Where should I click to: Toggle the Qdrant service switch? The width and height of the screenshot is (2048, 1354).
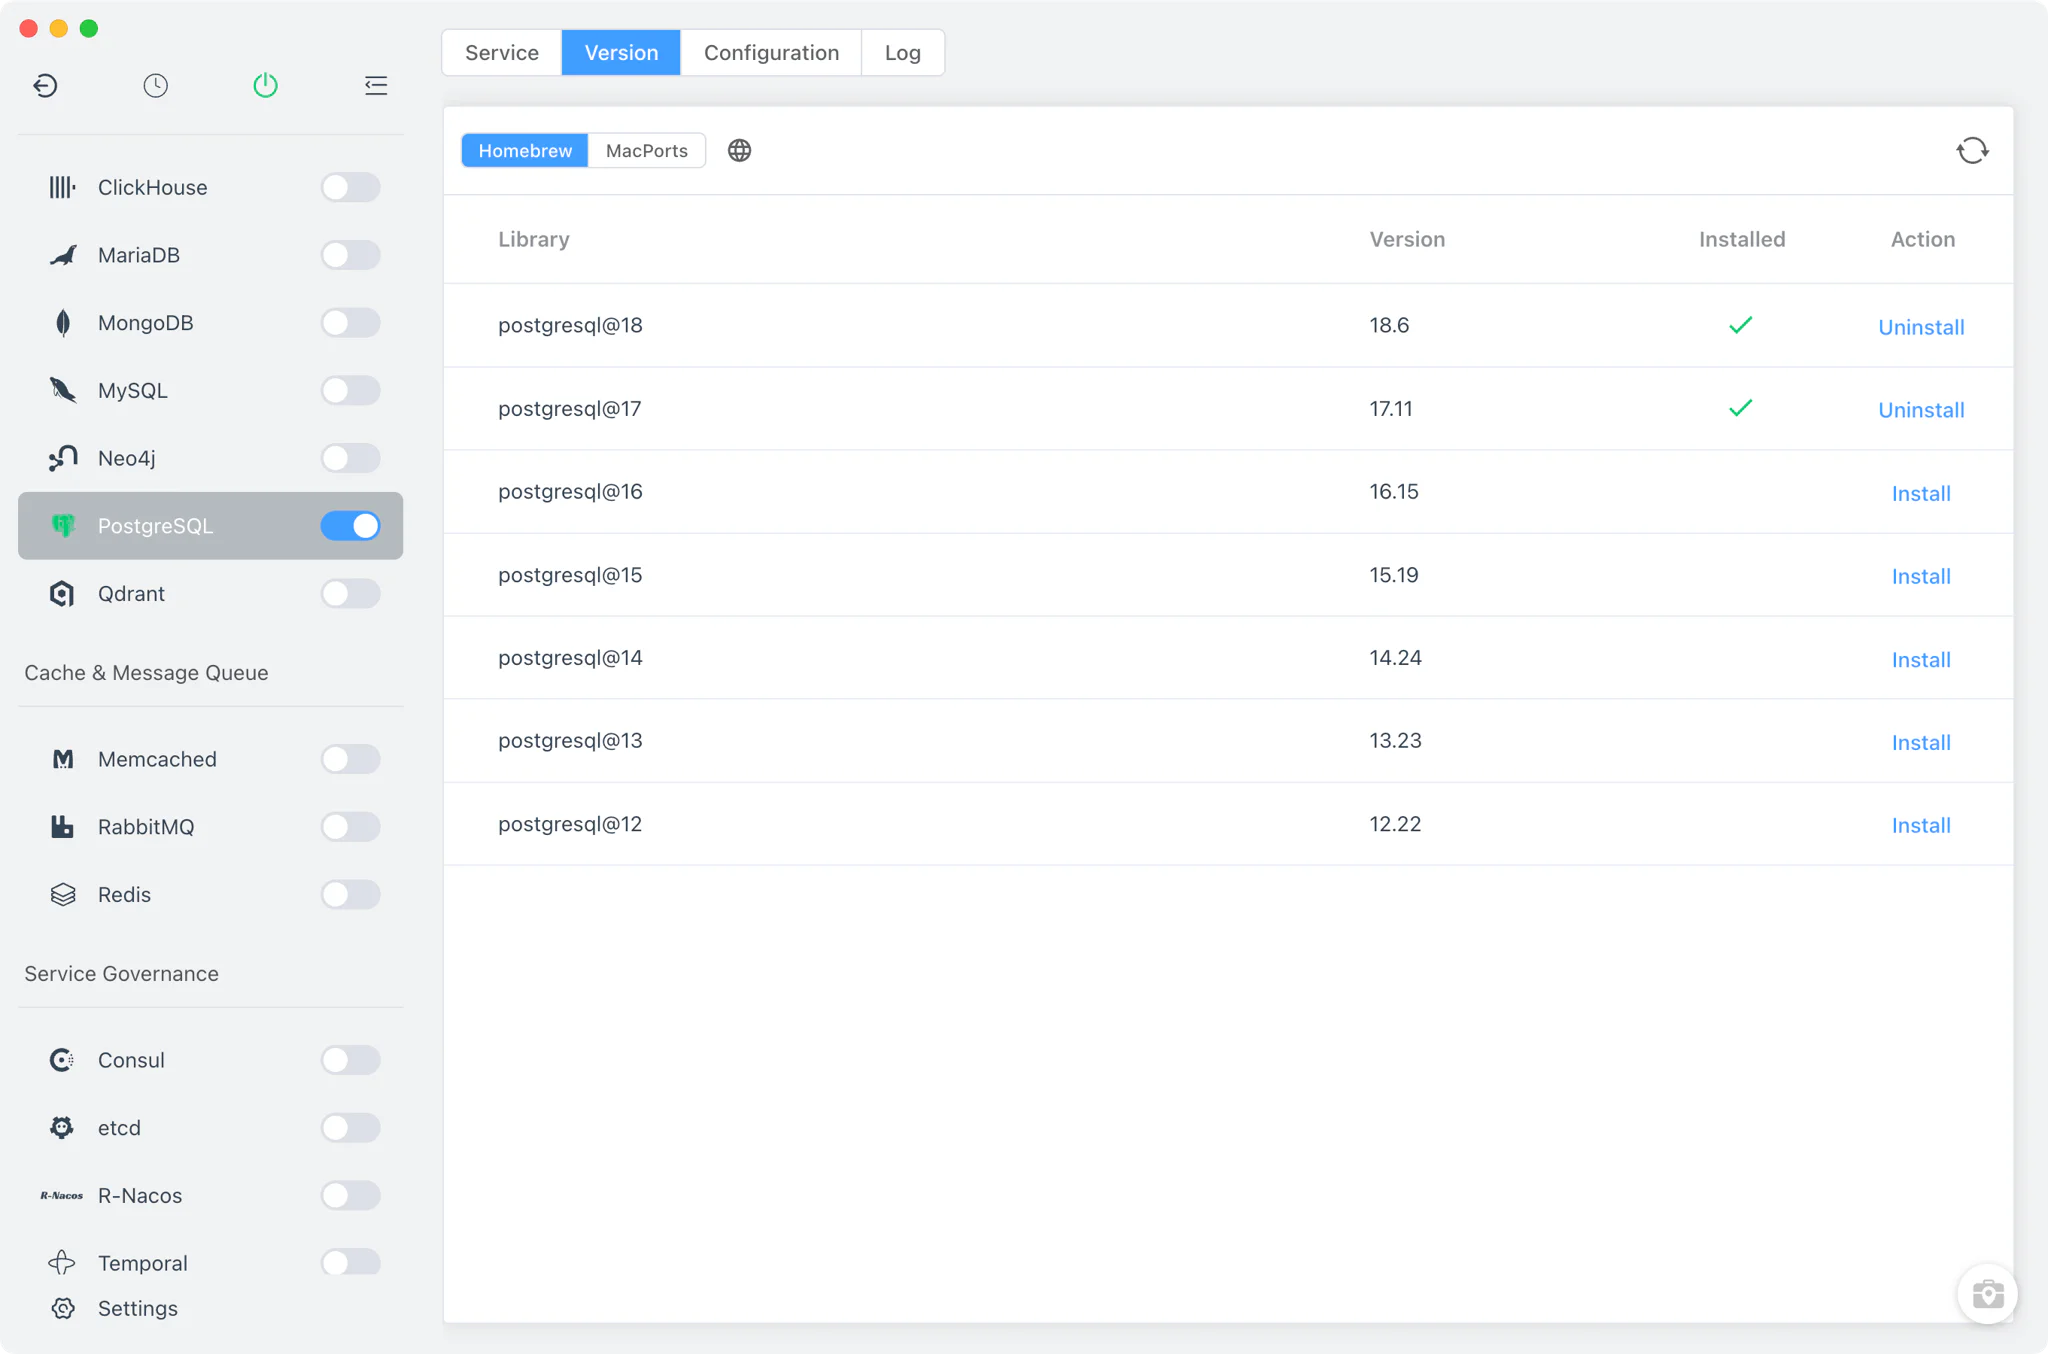(350, 594)
